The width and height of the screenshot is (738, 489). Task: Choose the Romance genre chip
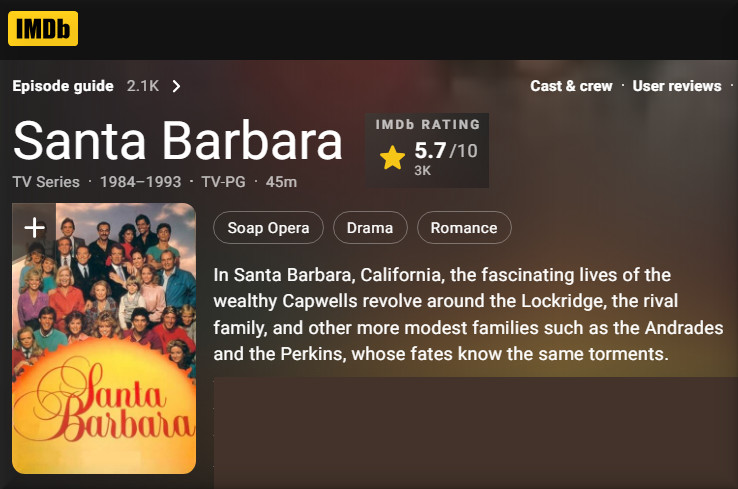point(464,228)
